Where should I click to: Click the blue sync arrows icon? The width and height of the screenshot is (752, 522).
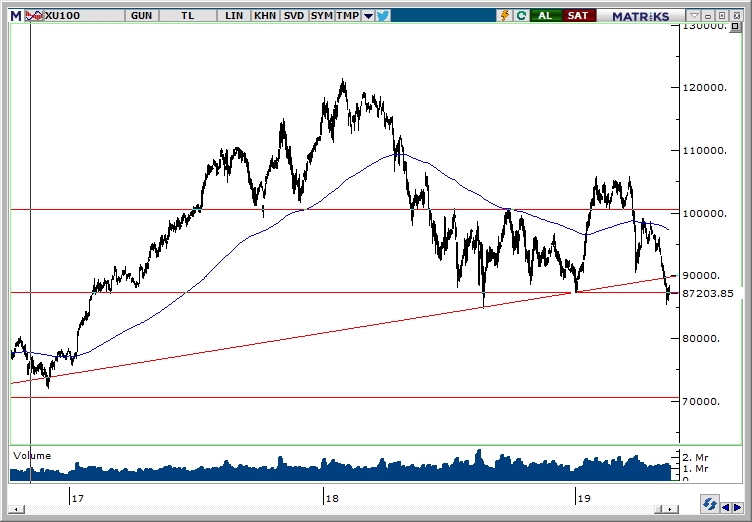pos(709,505)
